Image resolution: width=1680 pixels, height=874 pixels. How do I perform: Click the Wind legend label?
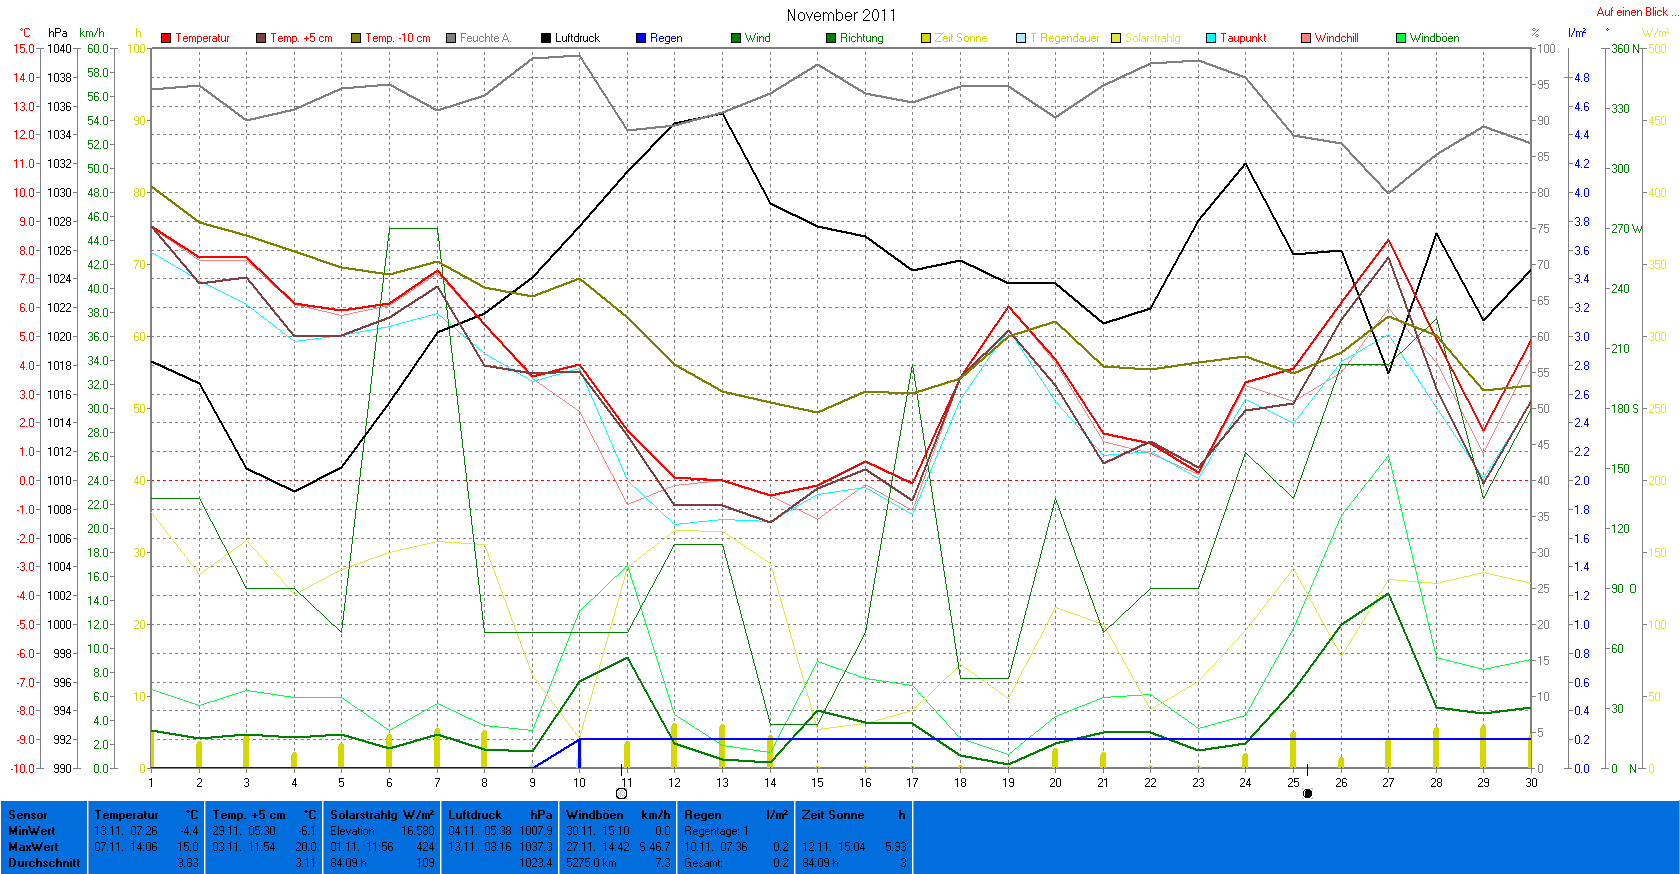coord(757,38)
